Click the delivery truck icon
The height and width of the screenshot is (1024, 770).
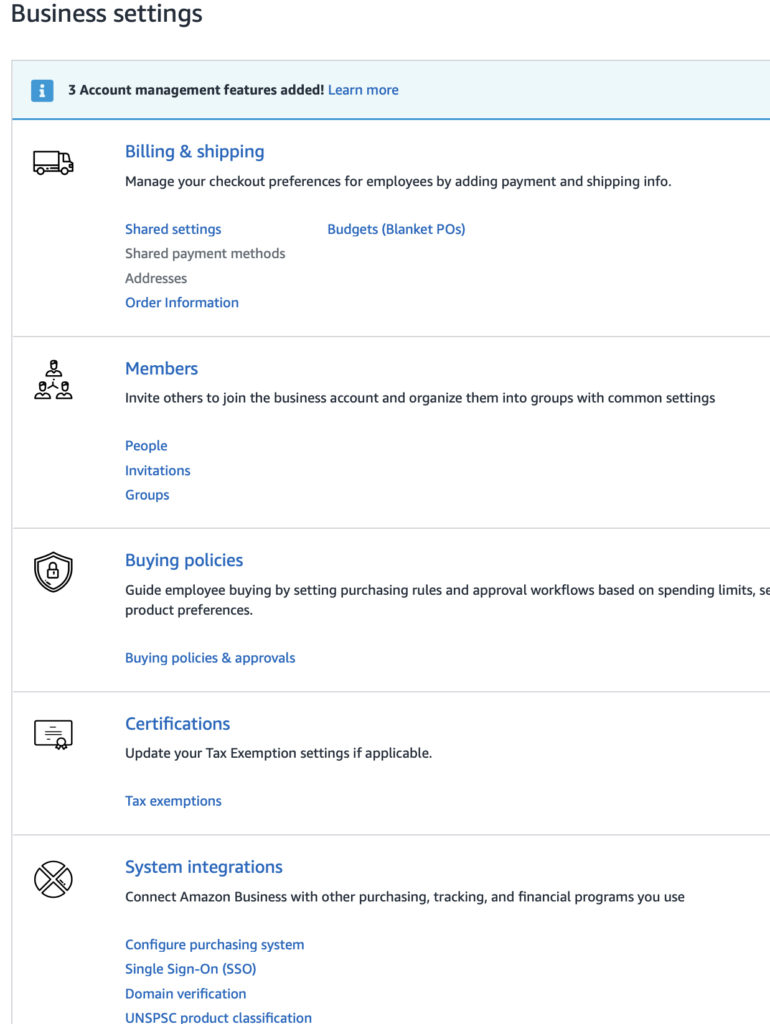click(53, 162)
